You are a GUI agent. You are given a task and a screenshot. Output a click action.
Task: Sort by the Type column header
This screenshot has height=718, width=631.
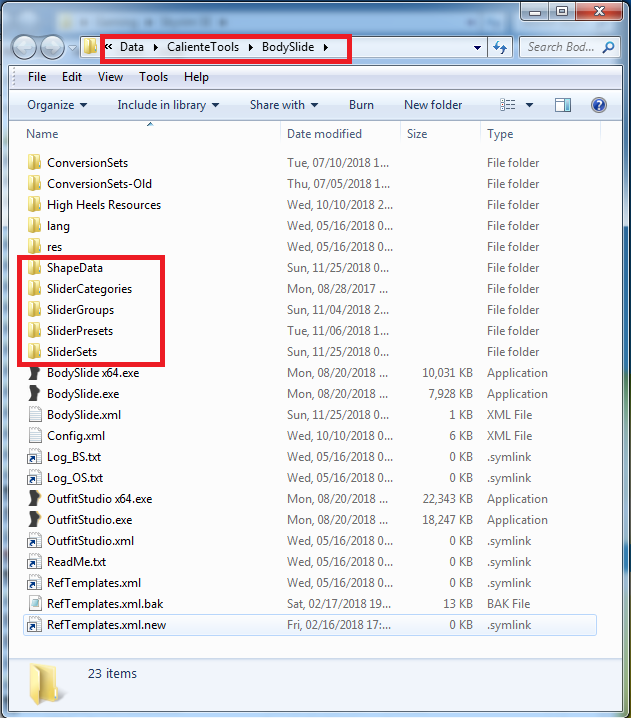(500, 134)
